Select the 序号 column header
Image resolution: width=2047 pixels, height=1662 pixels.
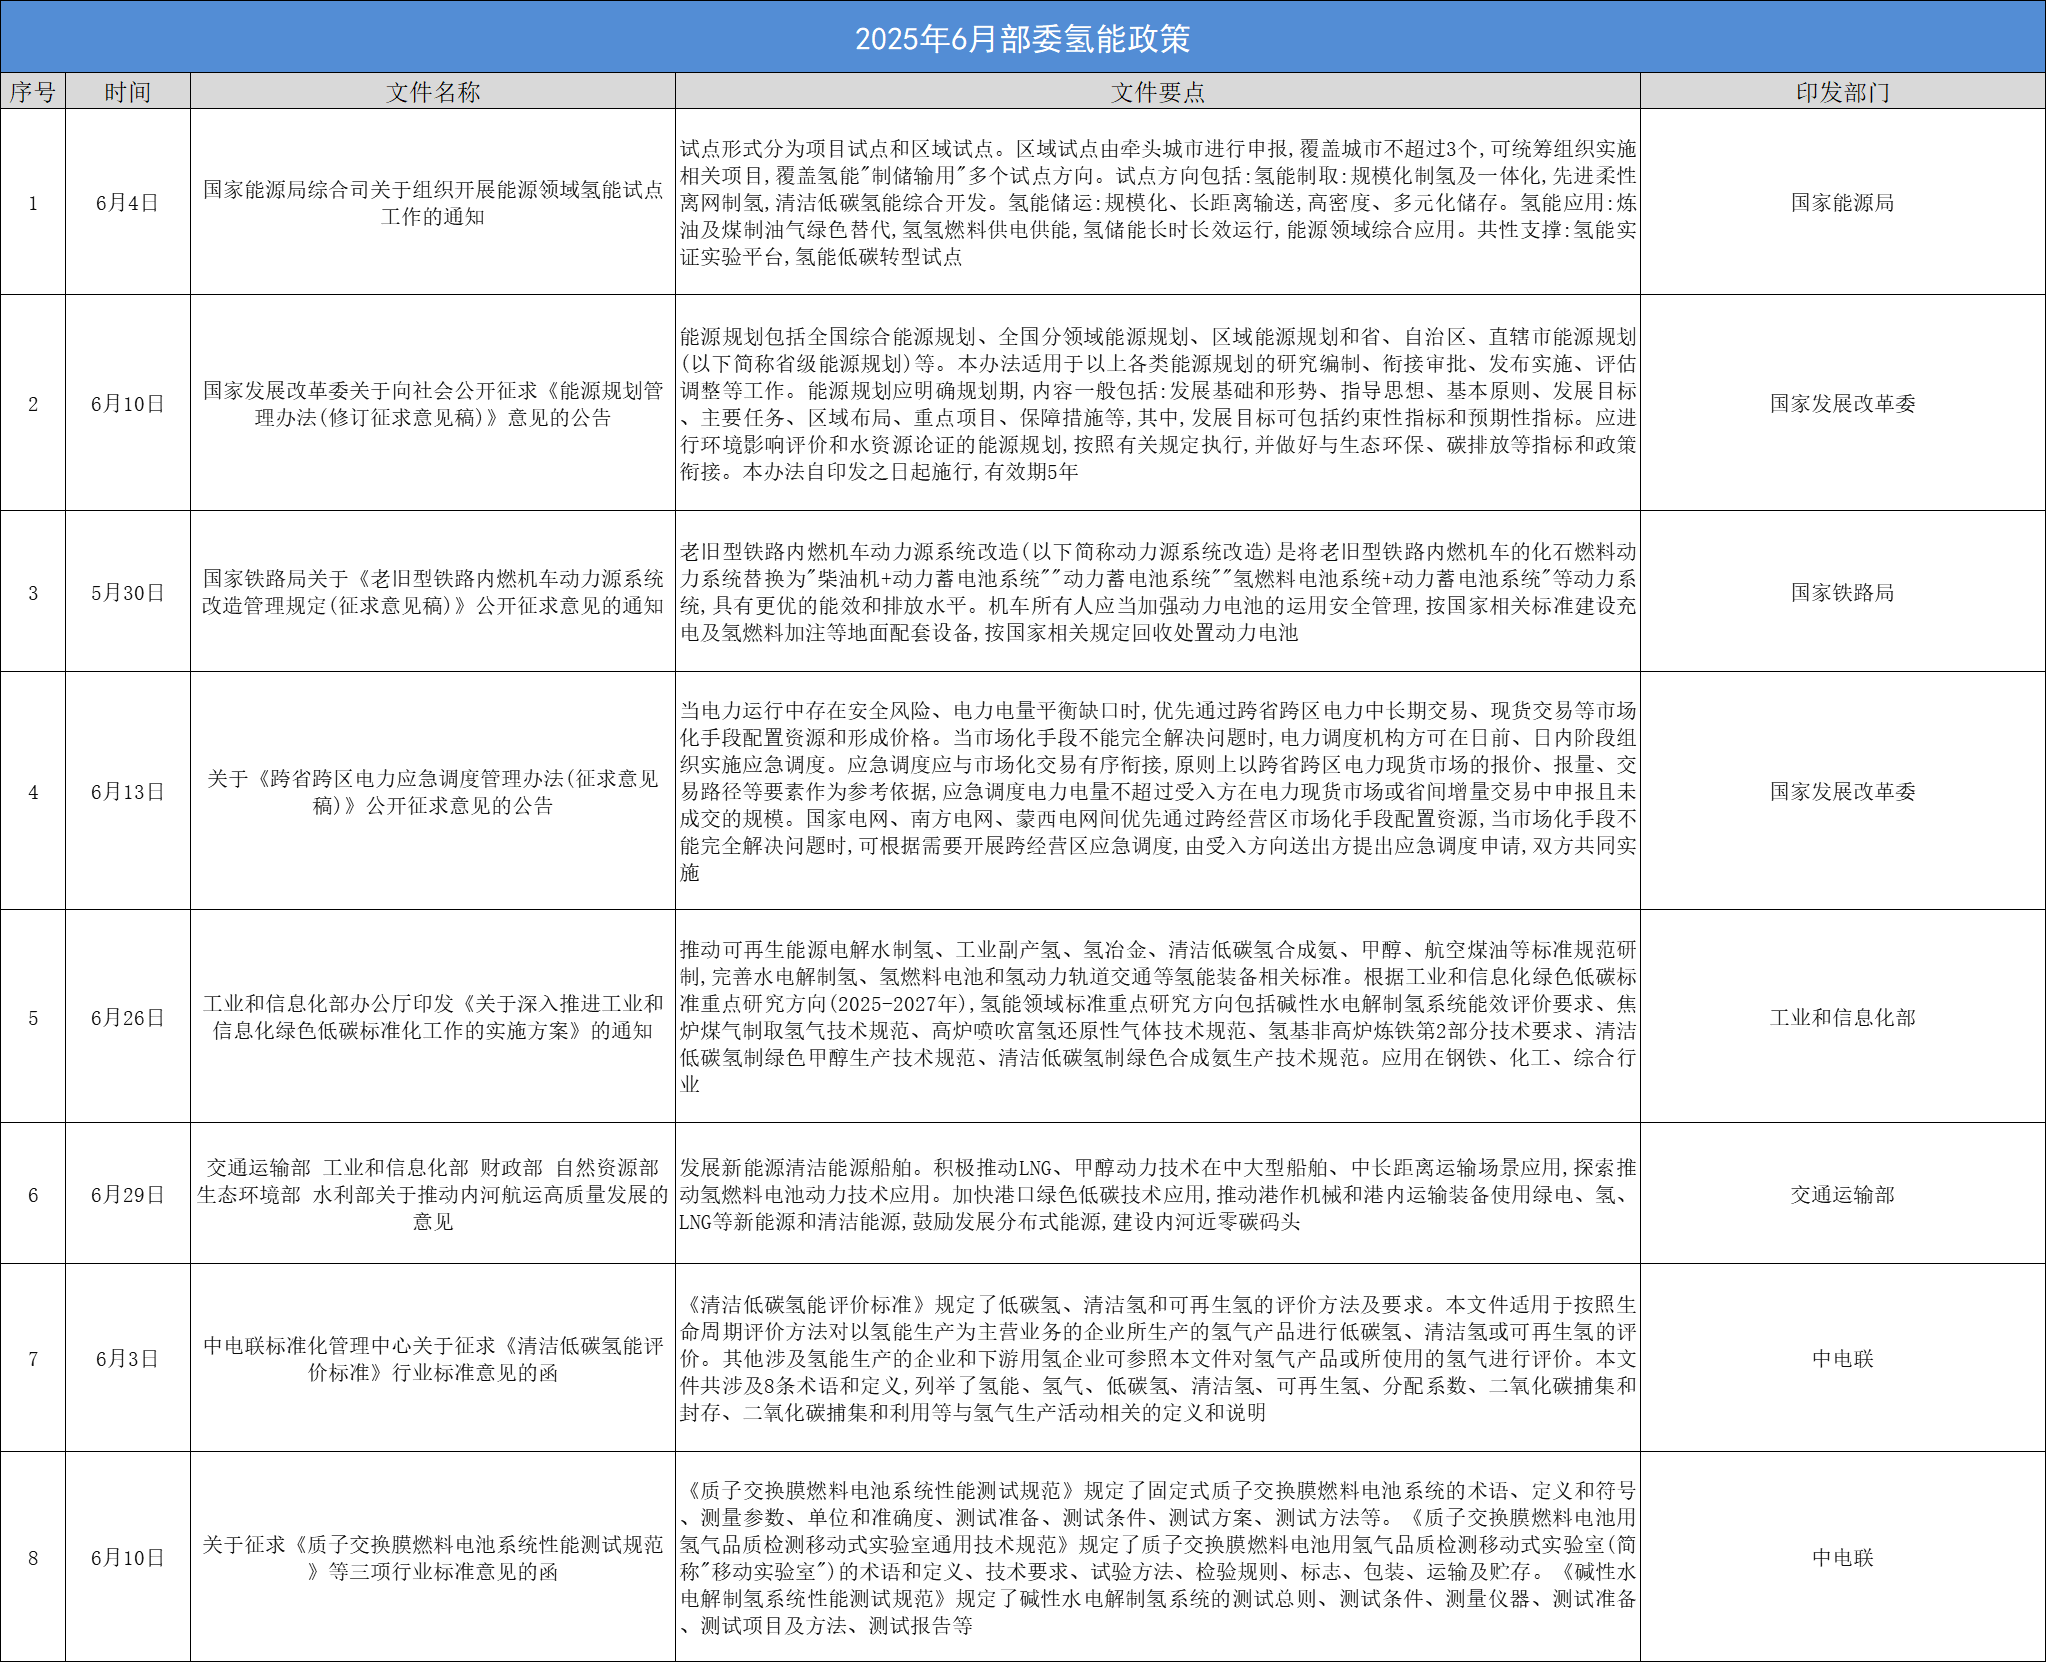[x=33, y=92]
